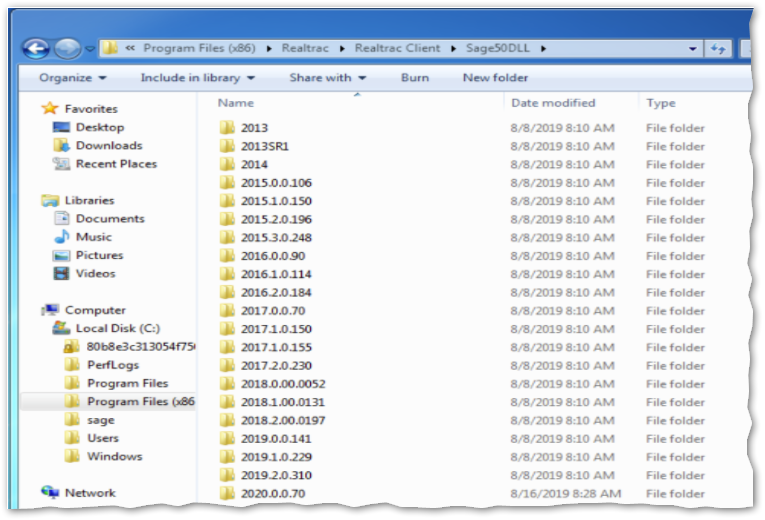The width and height of the screenshot is (765, 520).
Task: Click the folder icon in address bar
Action: coord(110,48)
